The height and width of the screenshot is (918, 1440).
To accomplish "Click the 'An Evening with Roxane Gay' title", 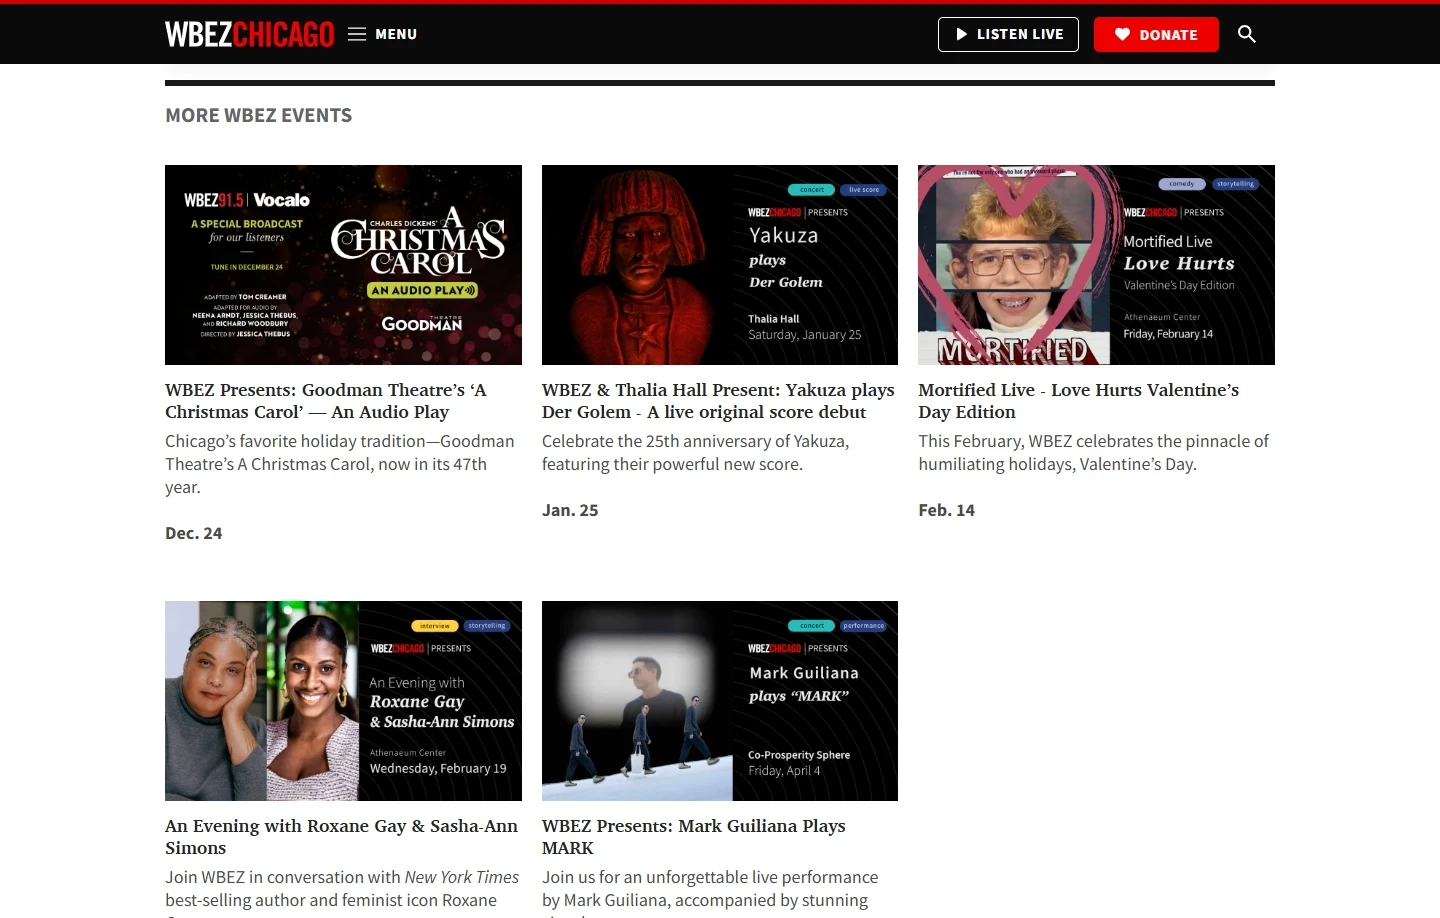I will point(341,837).
